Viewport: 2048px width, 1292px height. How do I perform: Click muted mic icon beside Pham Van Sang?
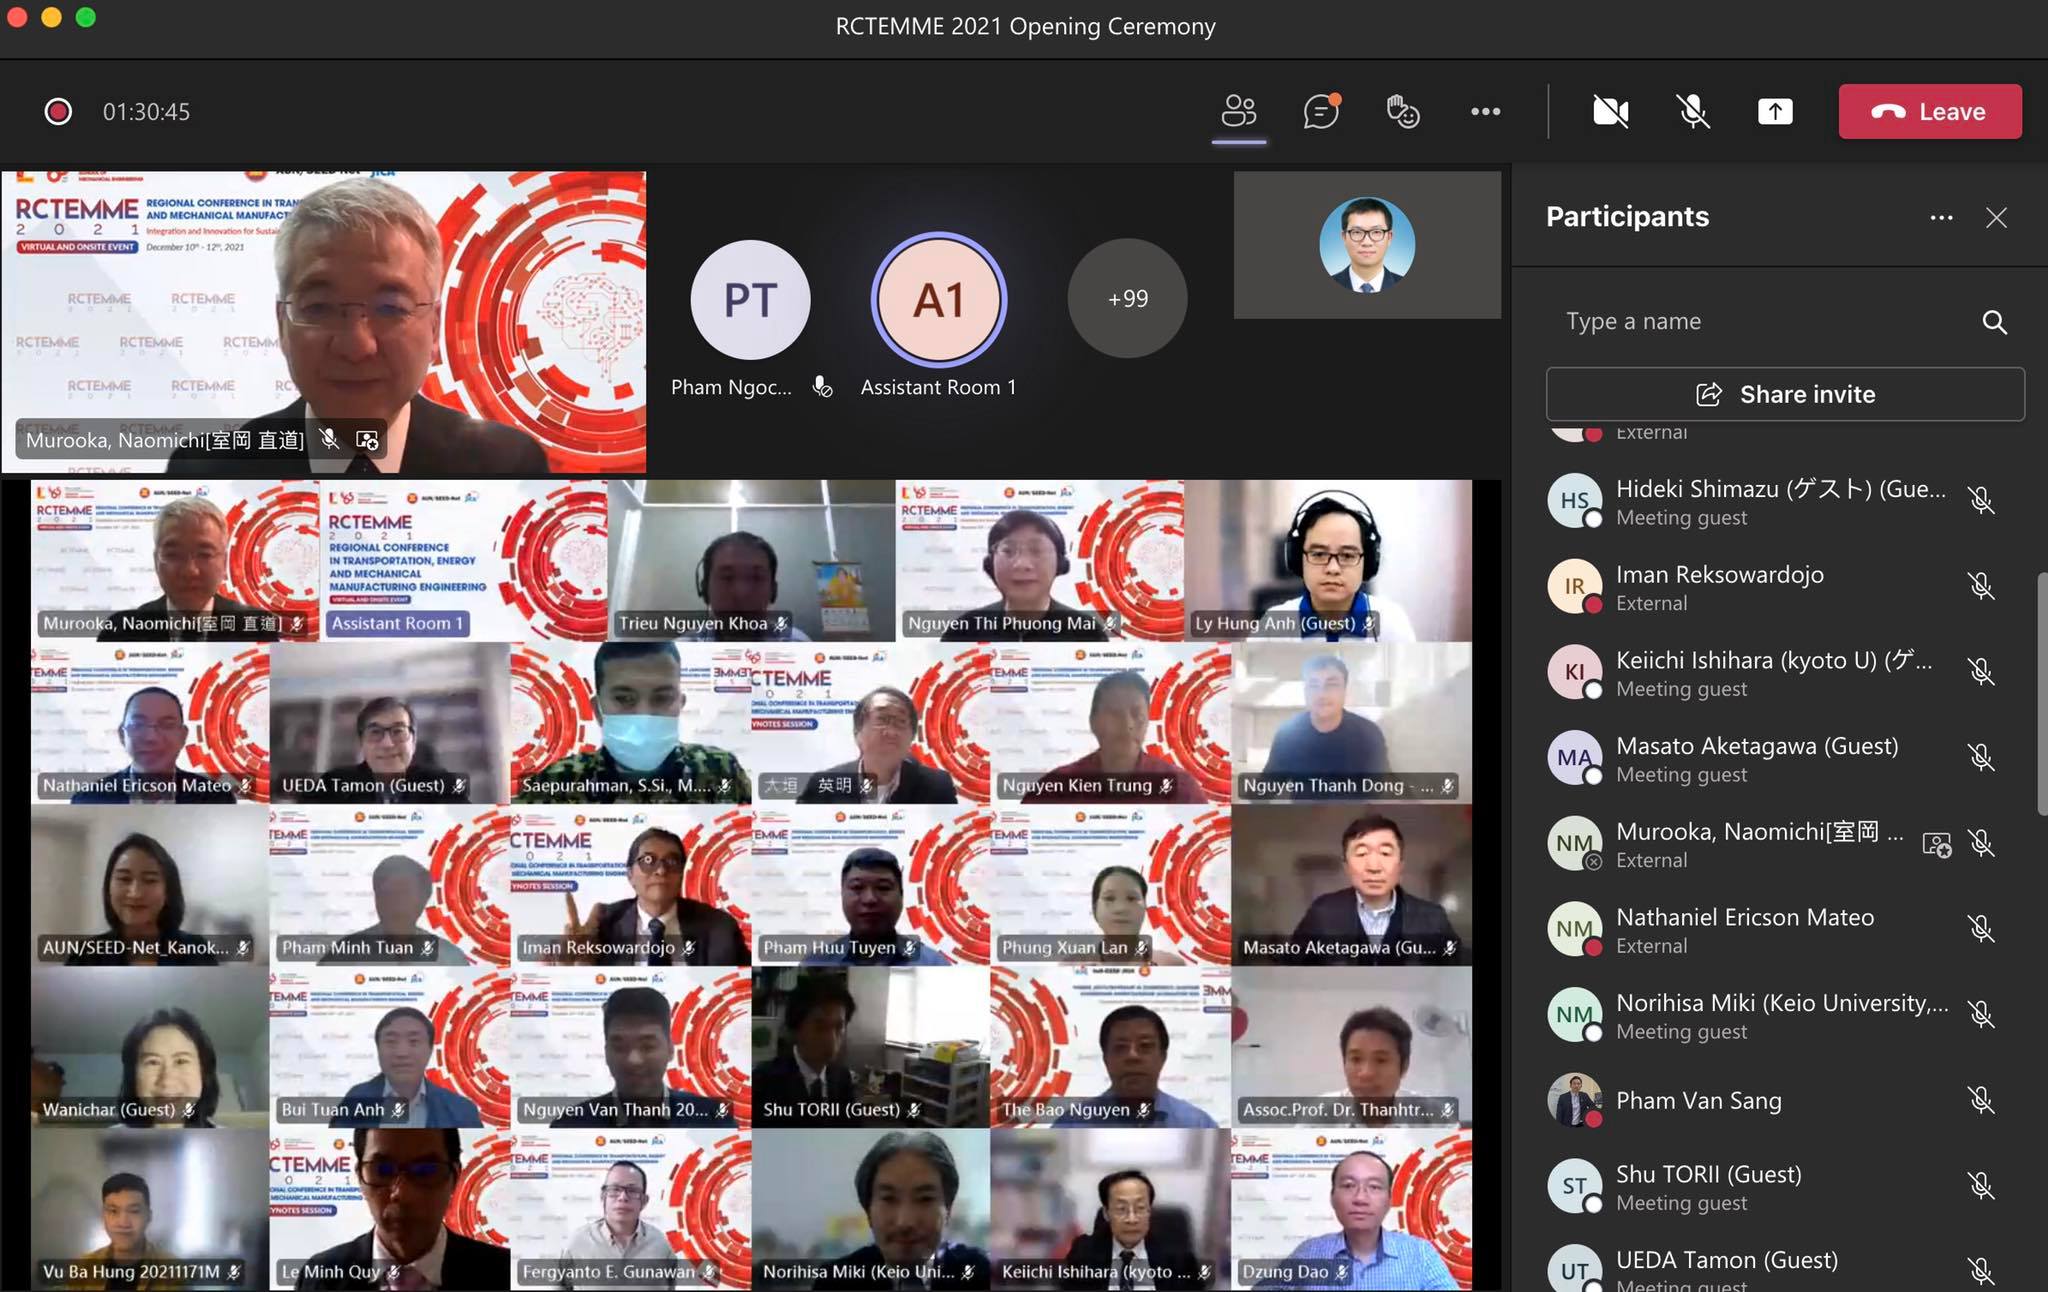click(1980, 1101)
